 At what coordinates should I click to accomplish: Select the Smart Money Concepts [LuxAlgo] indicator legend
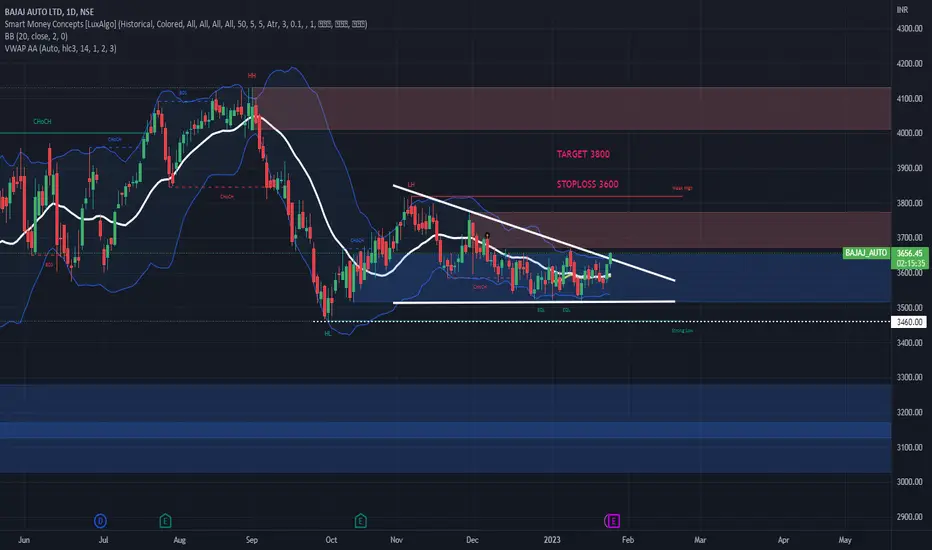pos(185,24)
